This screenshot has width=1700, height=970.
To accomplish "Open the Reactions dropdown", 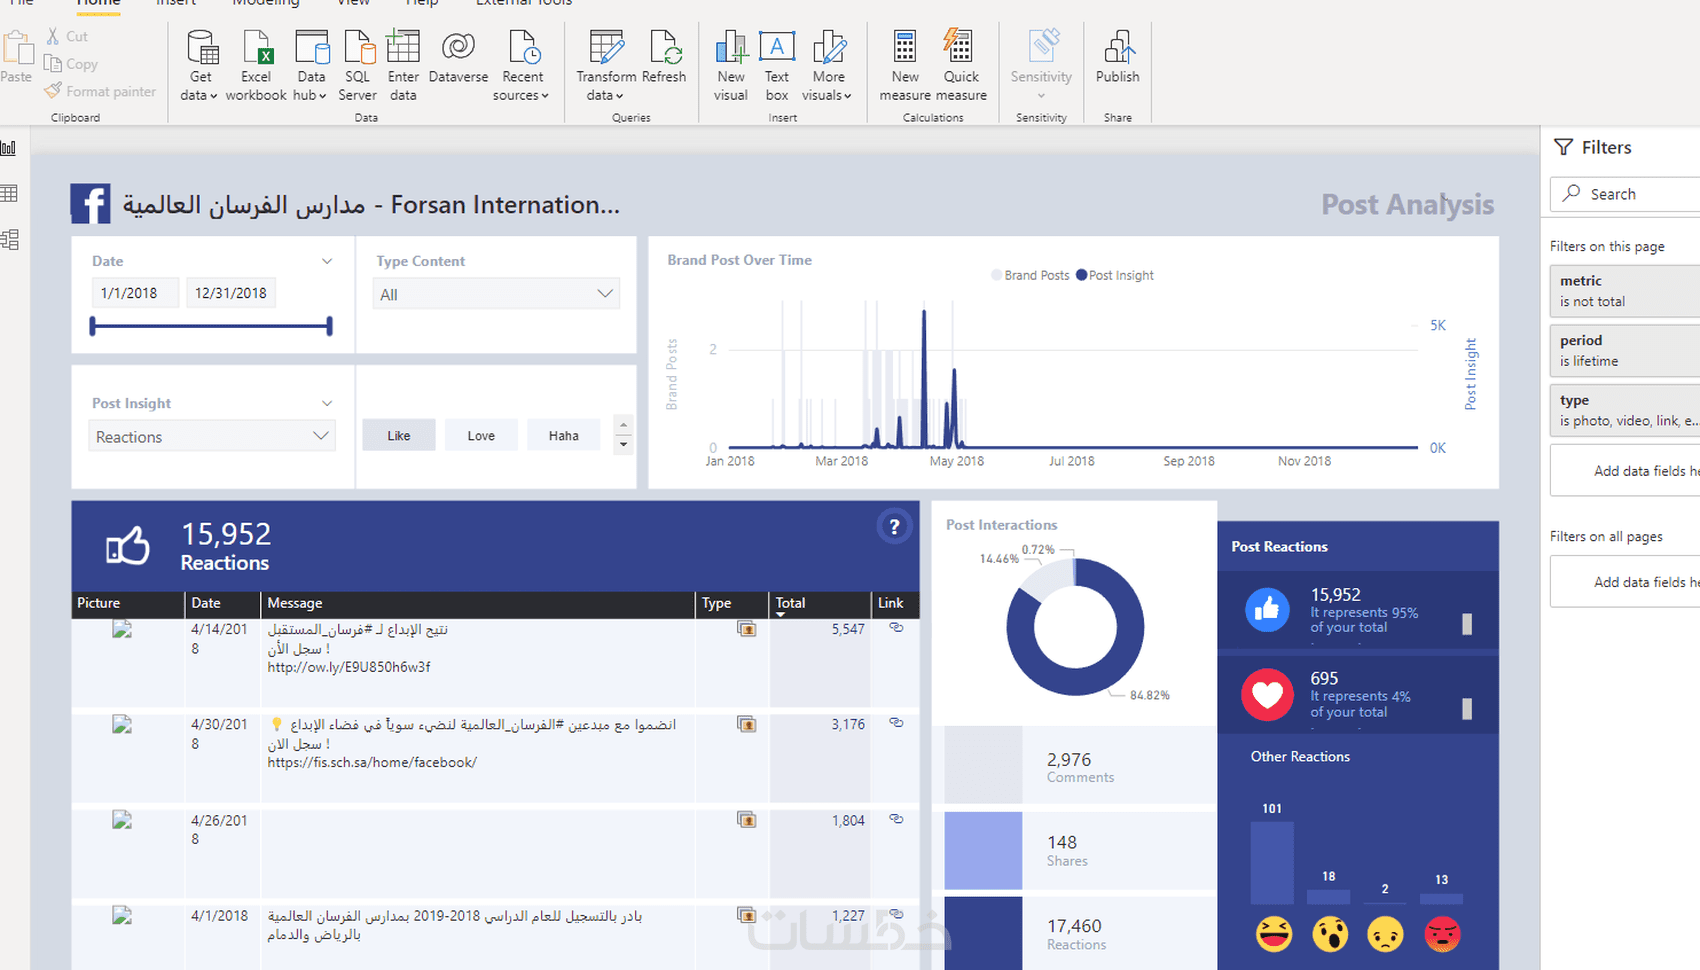I will pos(212,436).
